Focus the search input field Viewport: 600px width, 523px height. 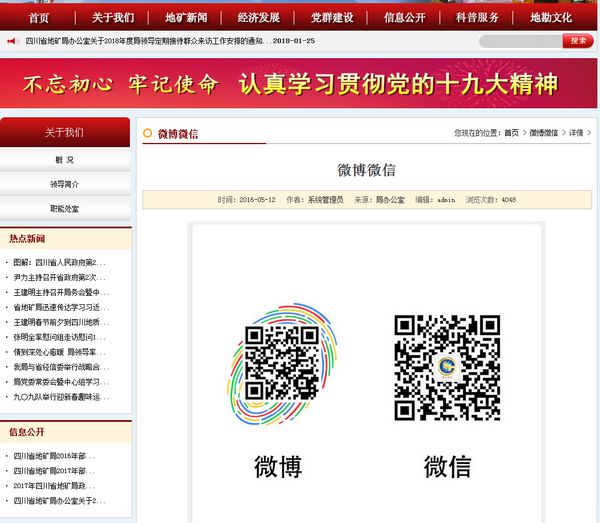click(520, 41)
